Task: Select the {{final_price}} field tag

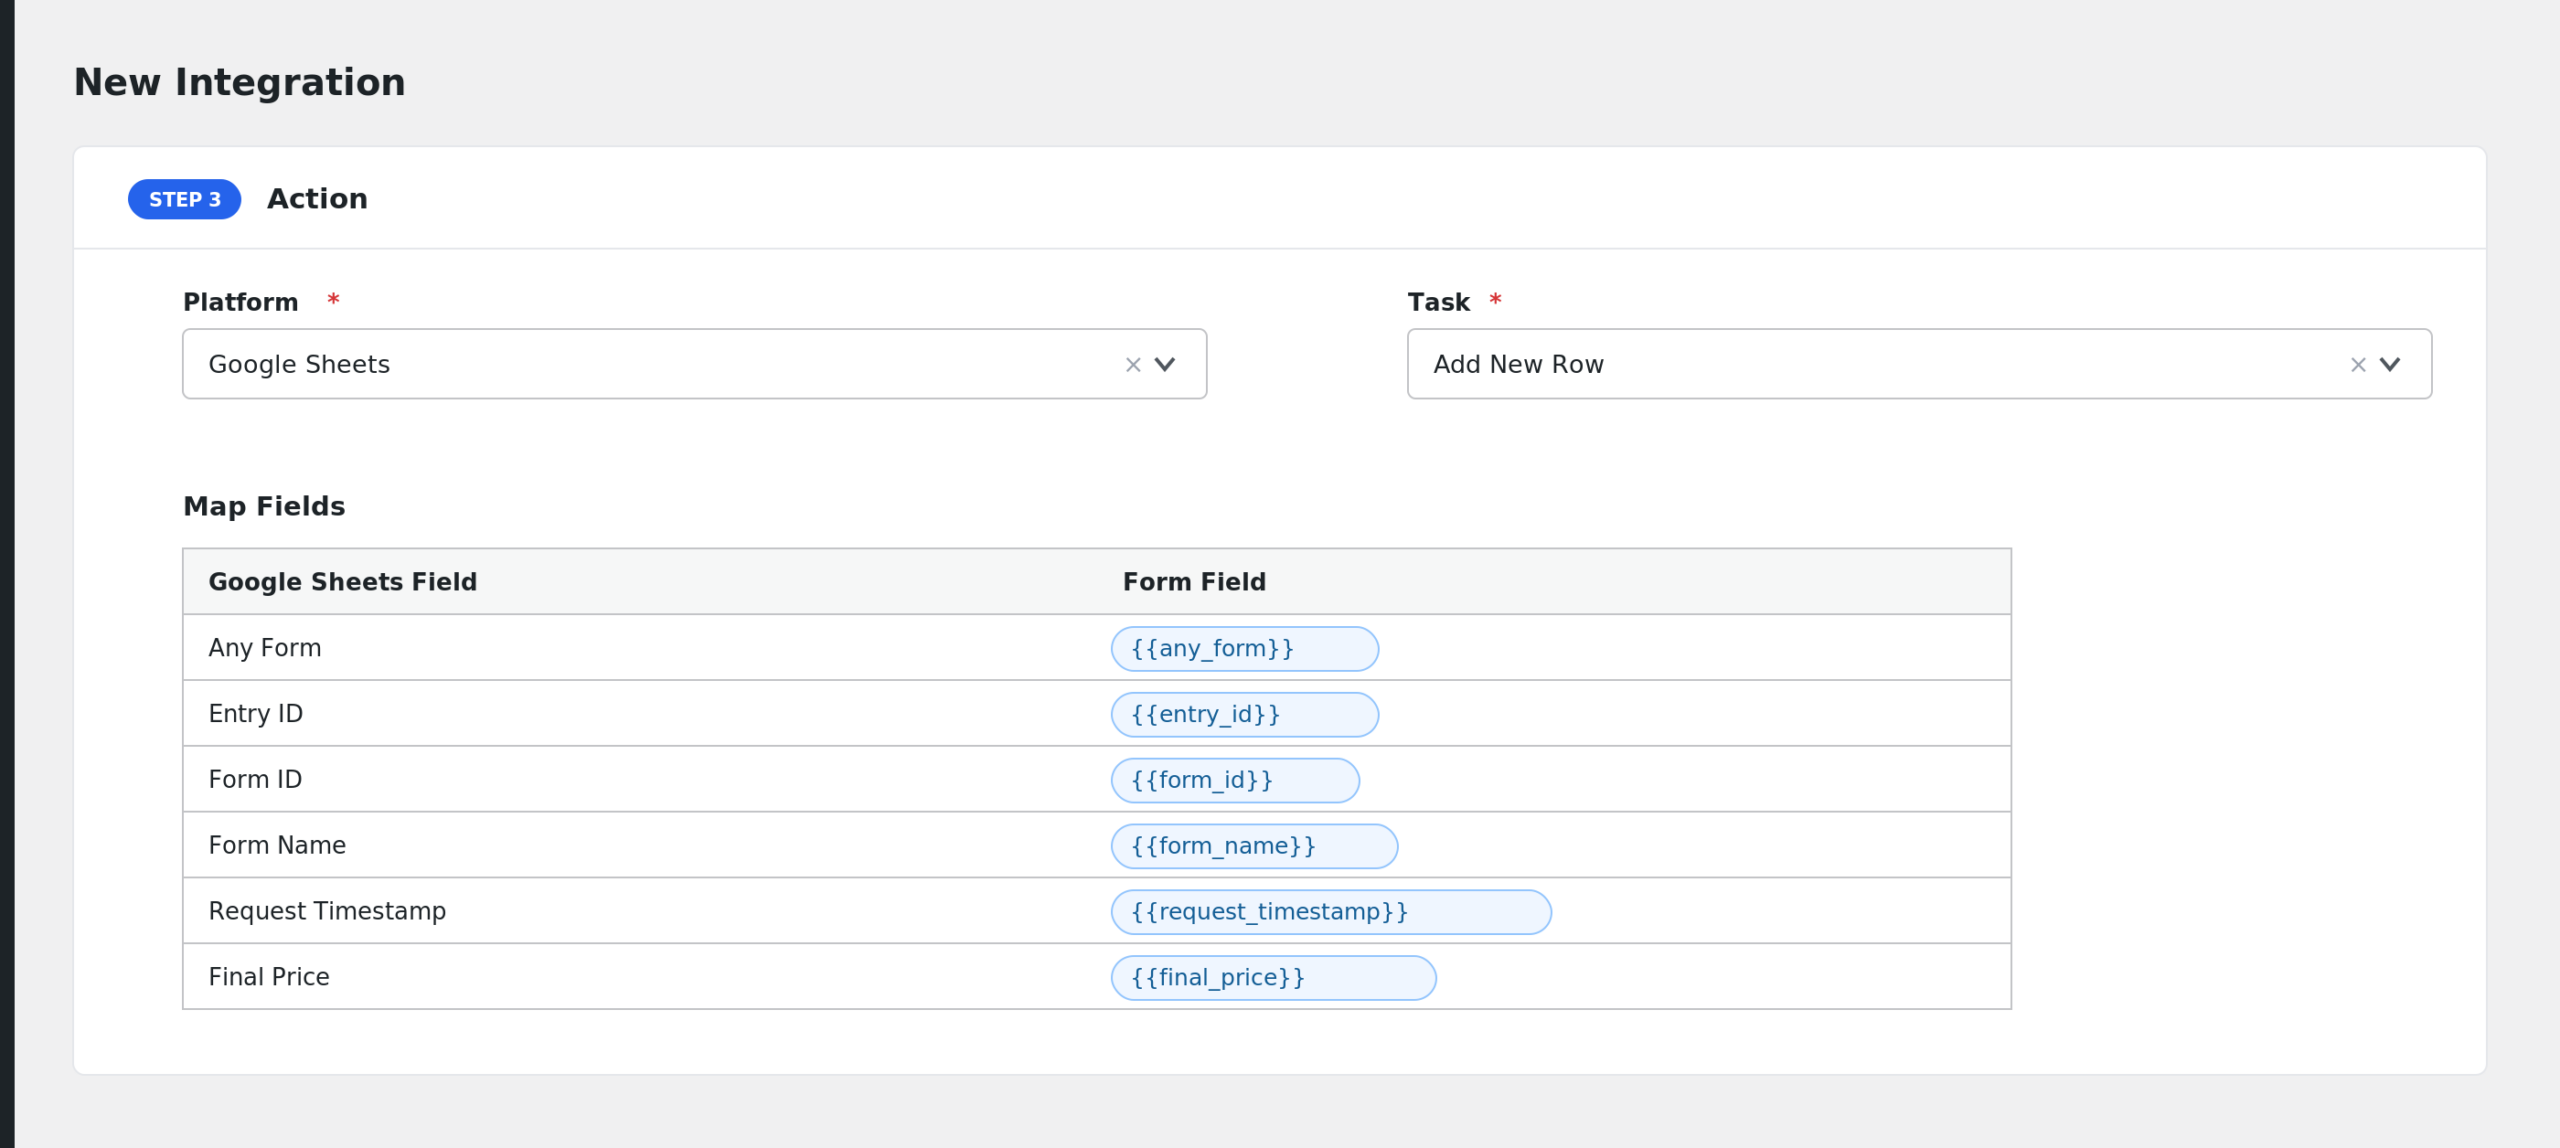Action: point(1273,978)
